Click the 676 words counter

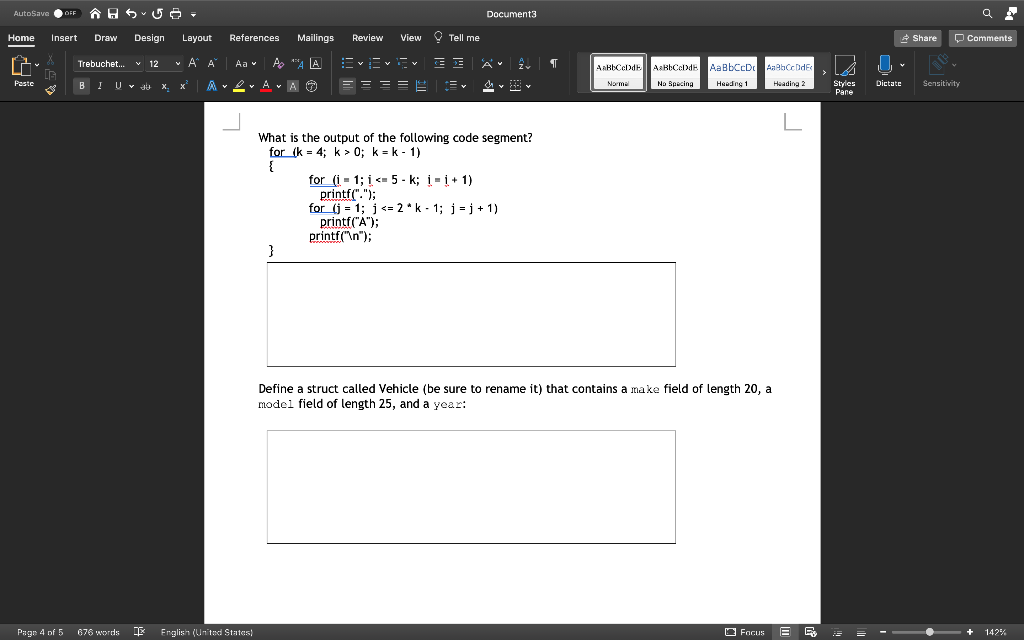pyautogui.click(x=98, y=632)
